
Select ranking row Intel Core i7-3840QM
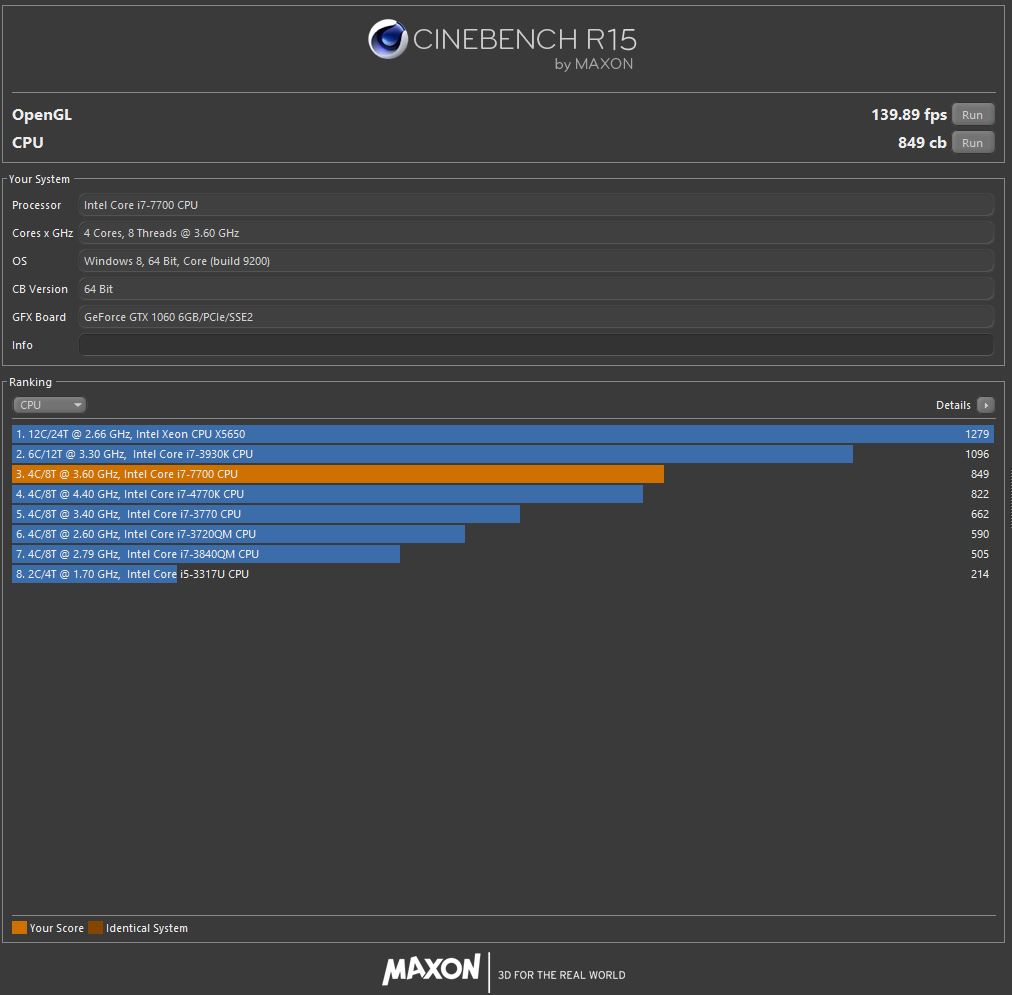tap(503, 554)
